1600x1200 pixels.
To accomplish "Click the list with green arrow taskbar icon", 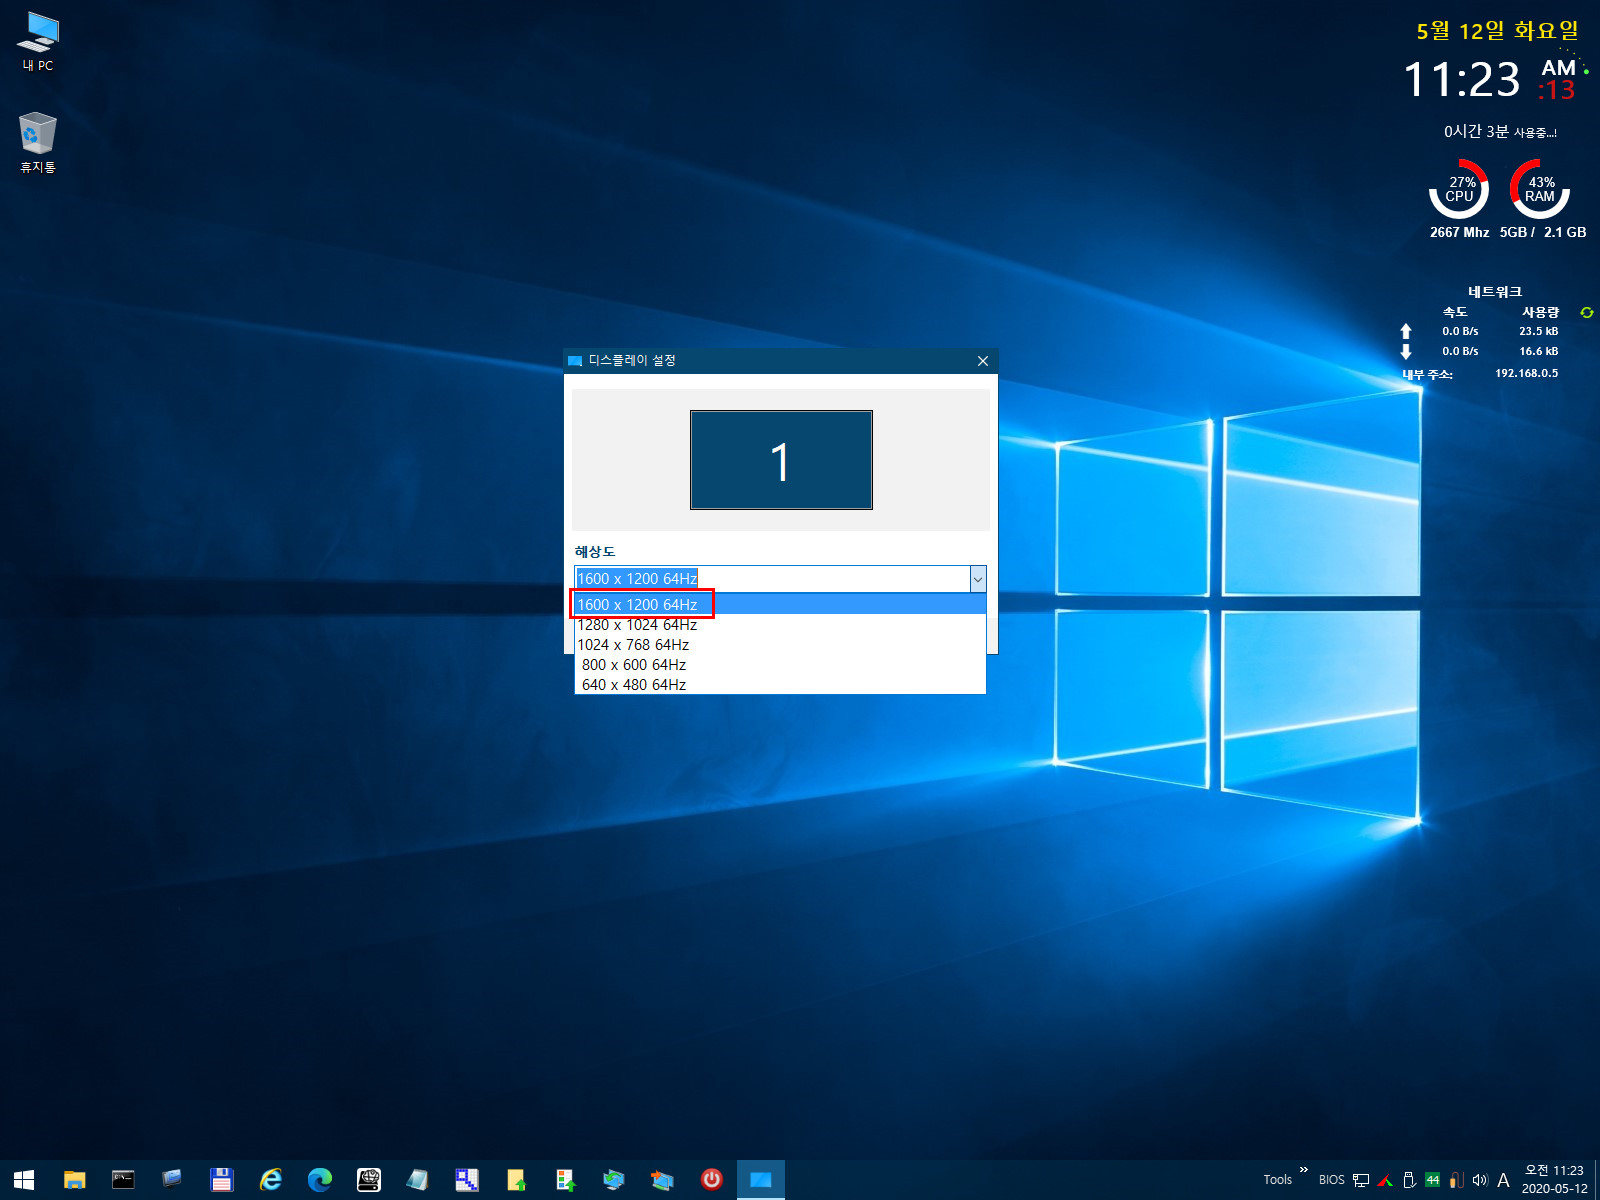I will (565, 1180).
